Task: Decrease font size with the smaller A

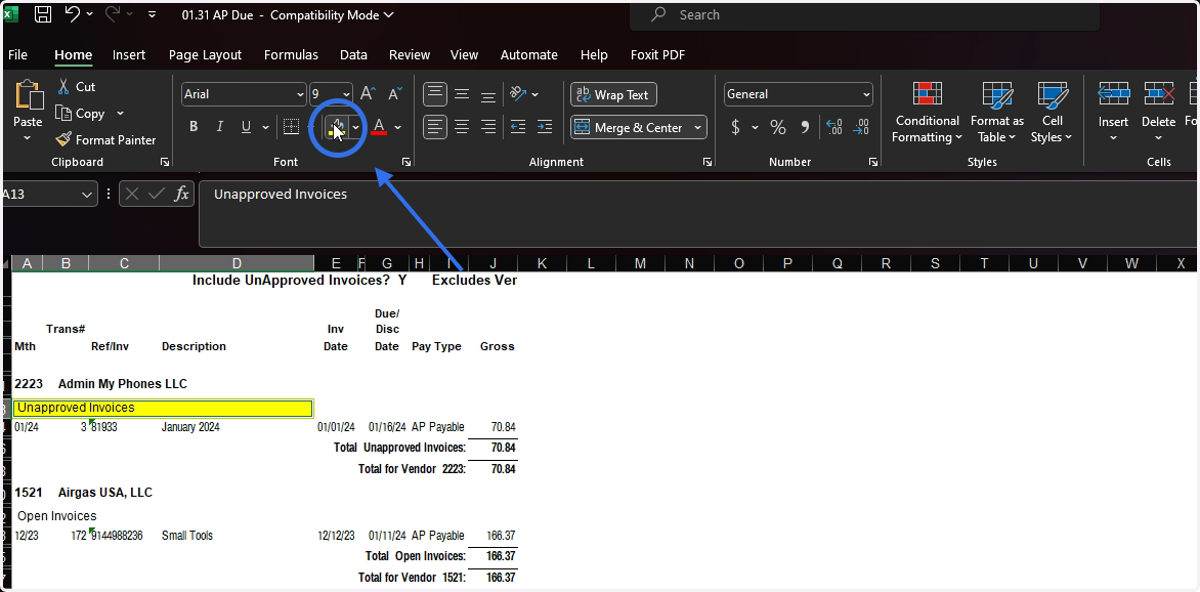Action: [x=395, y=94]
